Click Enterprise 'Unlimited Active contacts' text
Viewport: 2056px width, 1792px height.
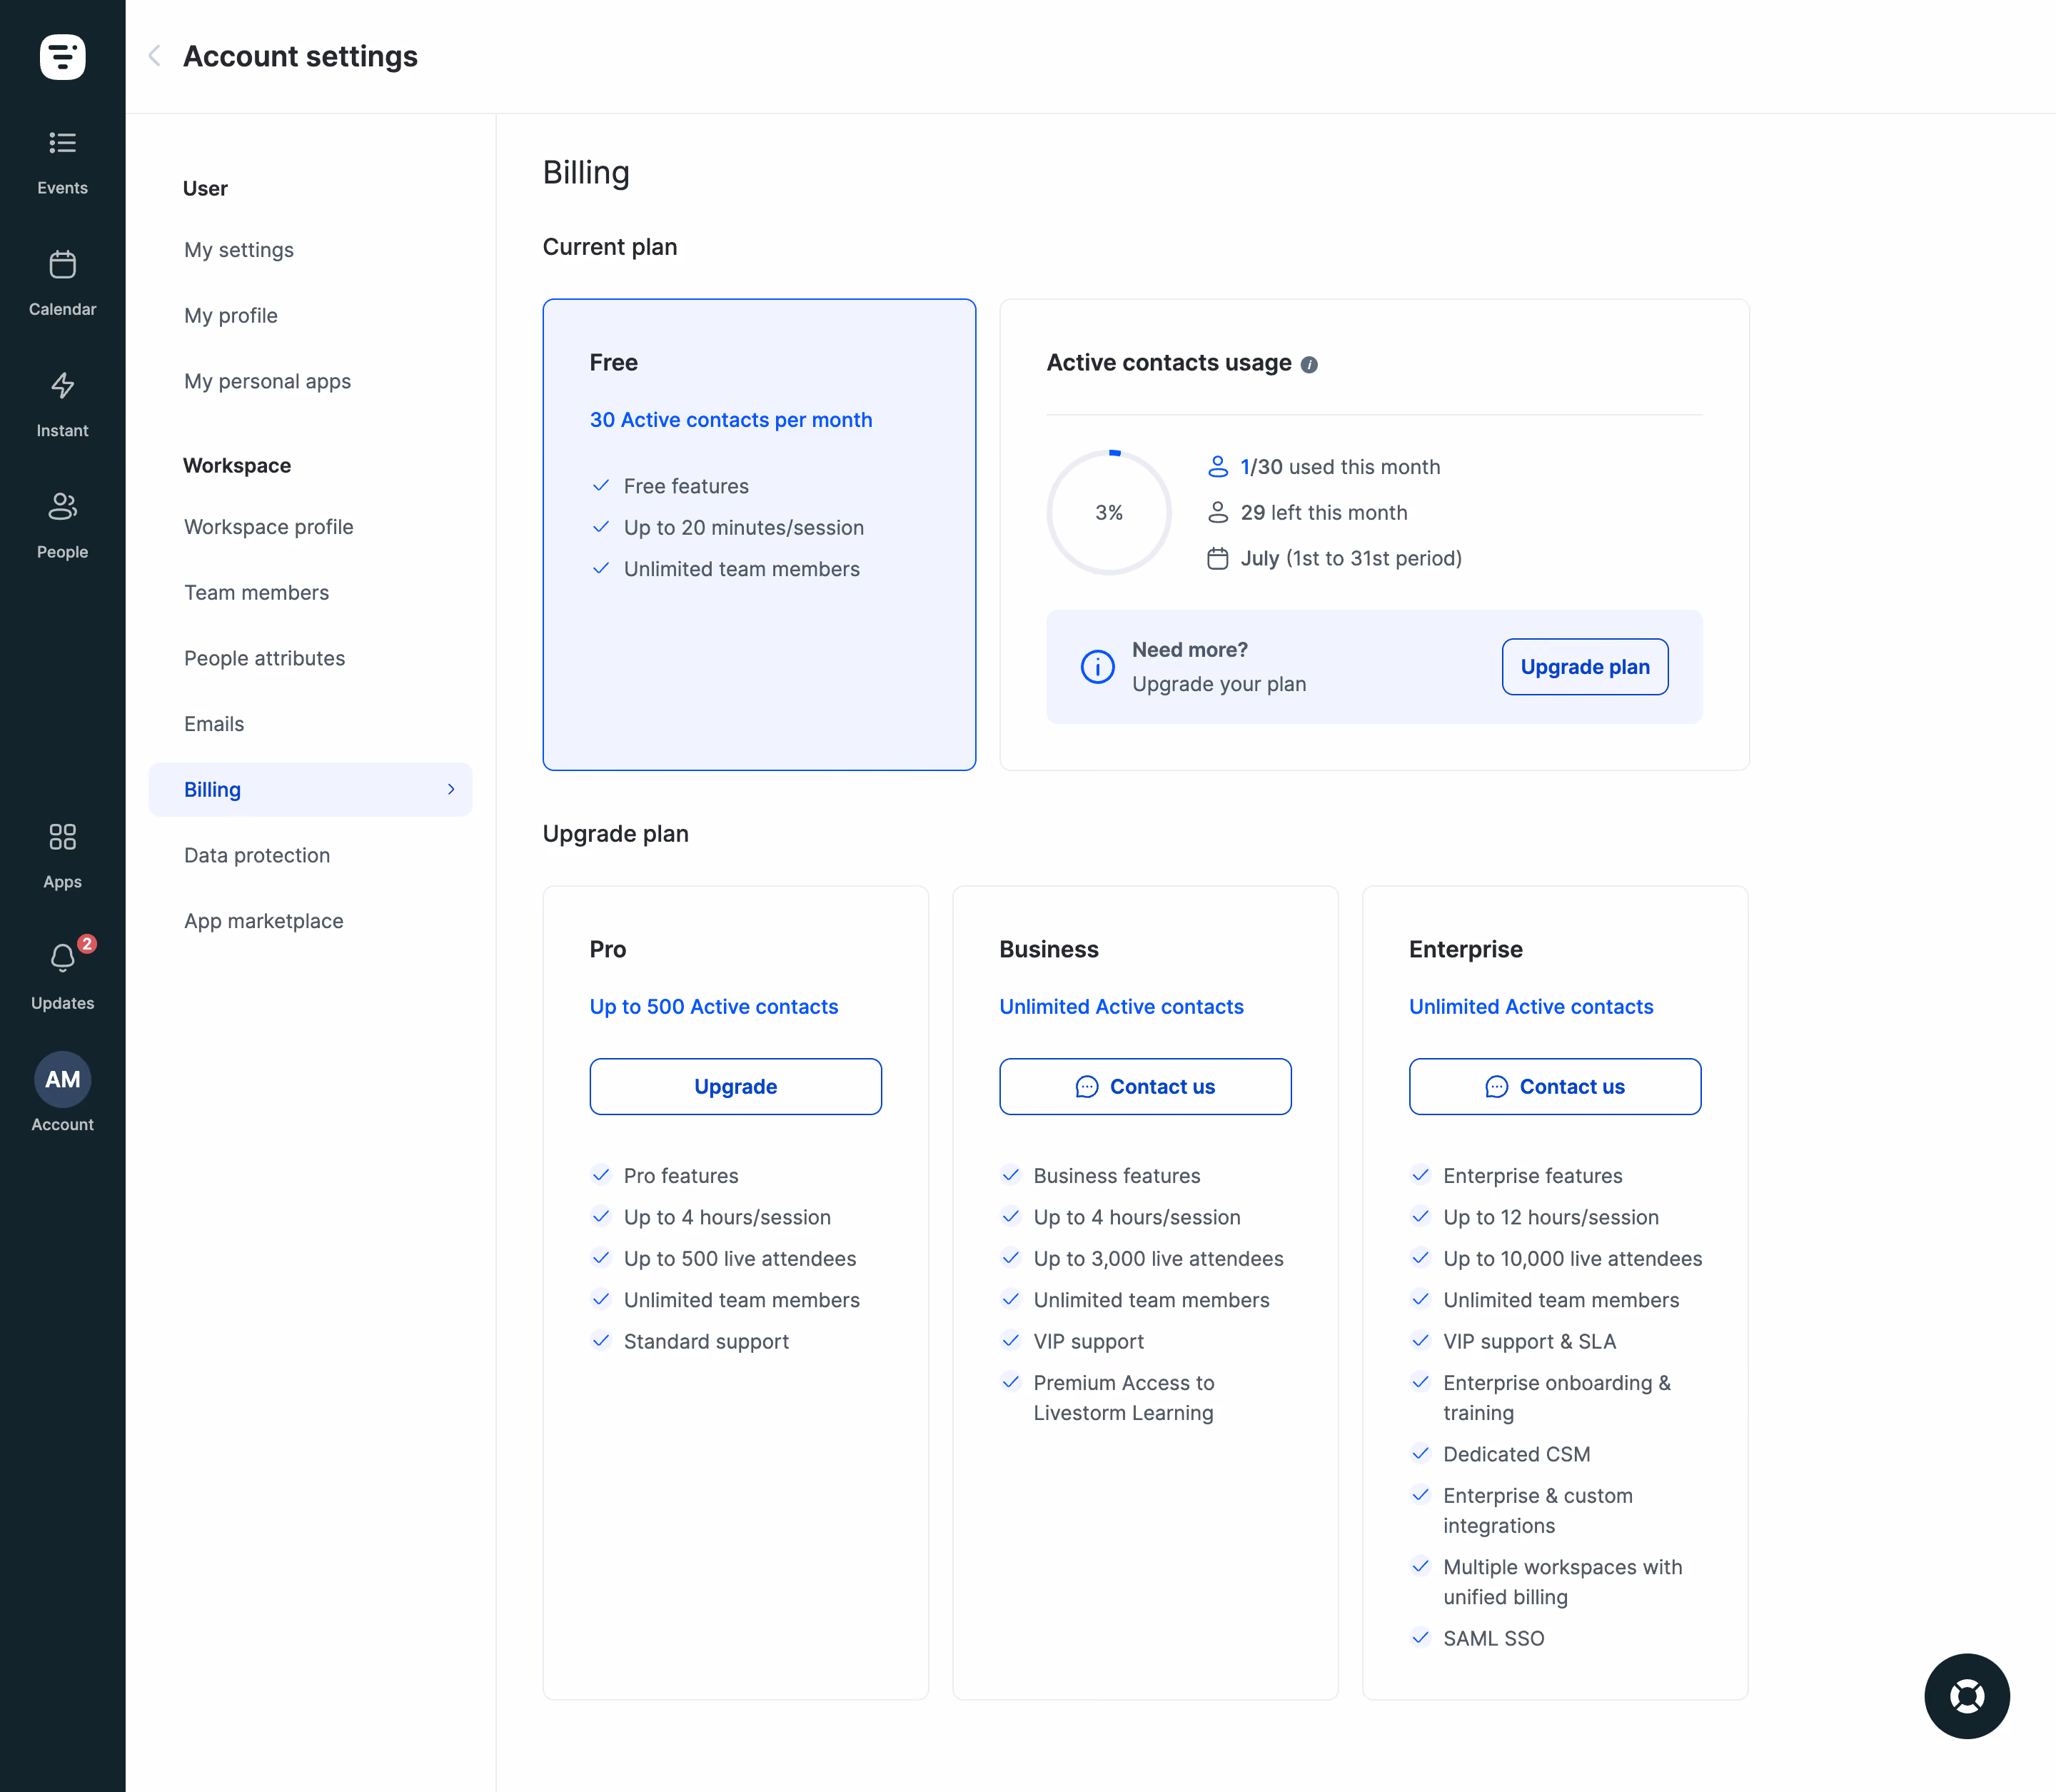tap(1531, 1007)
